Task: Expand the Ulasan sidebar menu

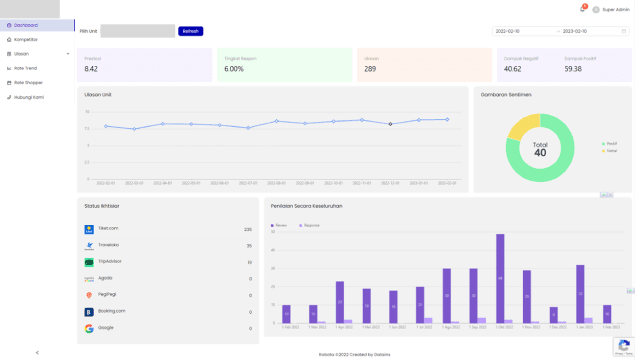Action: (37, 54)
